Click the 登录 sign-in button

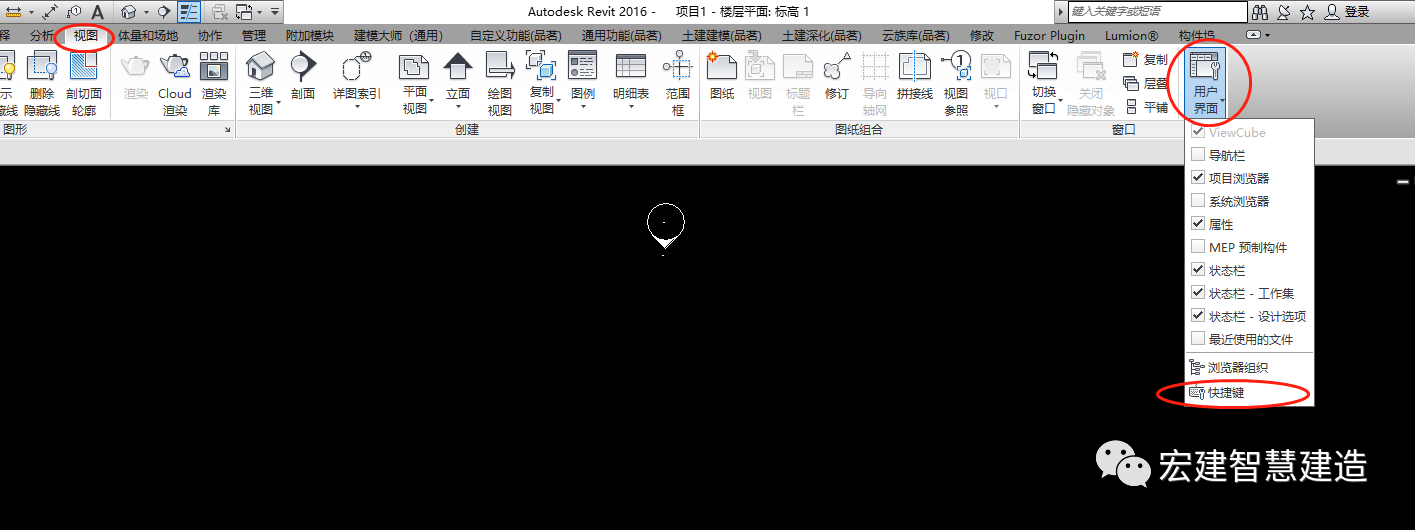[x=1347, y=12]
